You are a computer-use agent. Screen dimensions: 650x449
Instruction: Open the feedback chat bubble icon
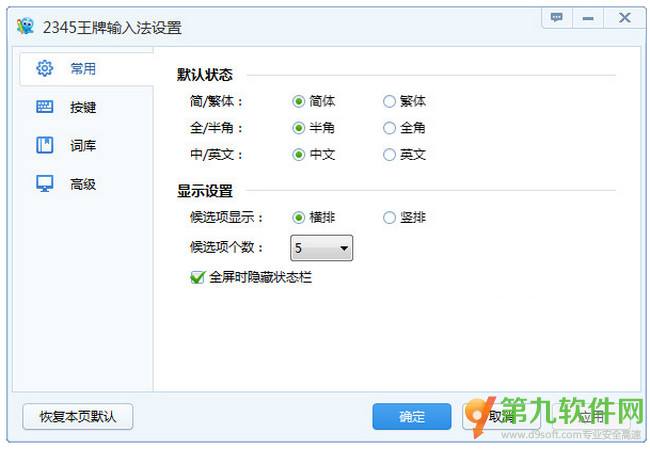[x=557, y=18]
